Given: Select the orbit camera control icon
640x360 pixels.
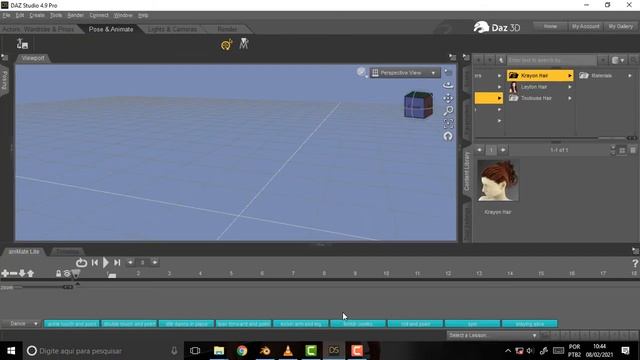Looking at the screenshot, I should pyautogui.click(x=448, y=85).
